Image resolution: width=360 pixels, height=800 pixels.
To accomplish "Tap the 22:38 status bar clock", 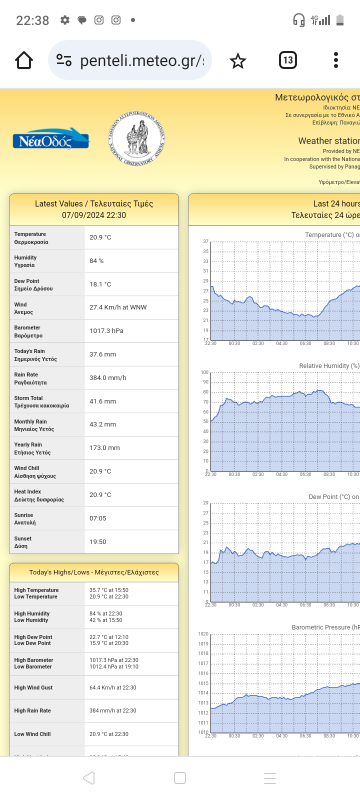I will tap(33, 20).
